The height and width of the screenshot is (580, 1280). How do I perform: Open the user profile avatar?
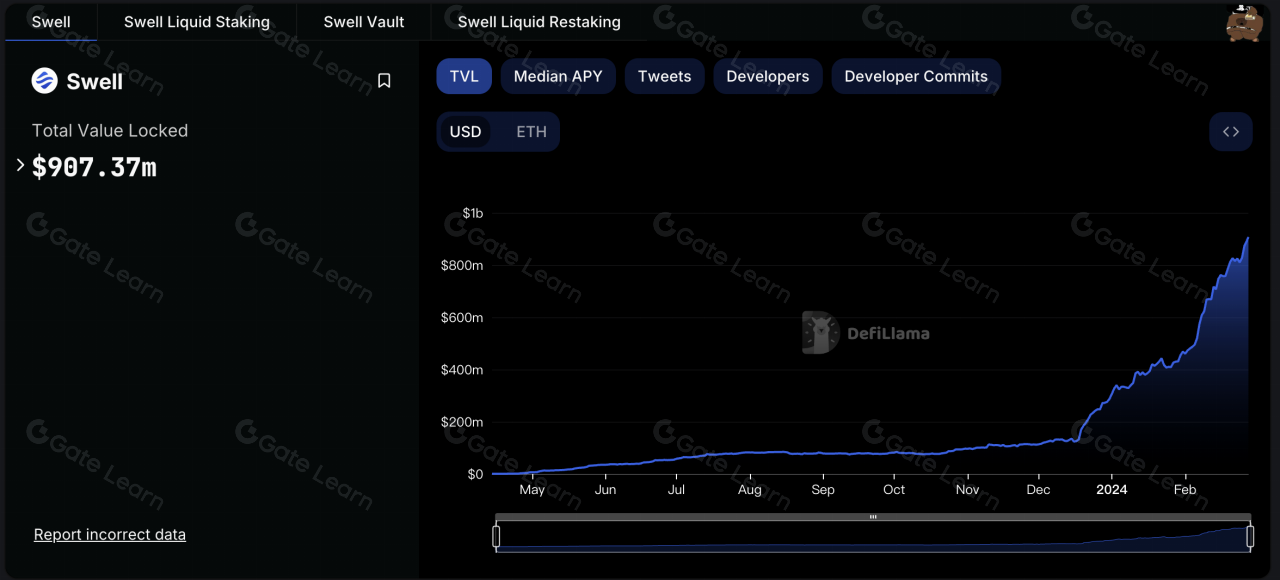click(x=1244, y=21)
